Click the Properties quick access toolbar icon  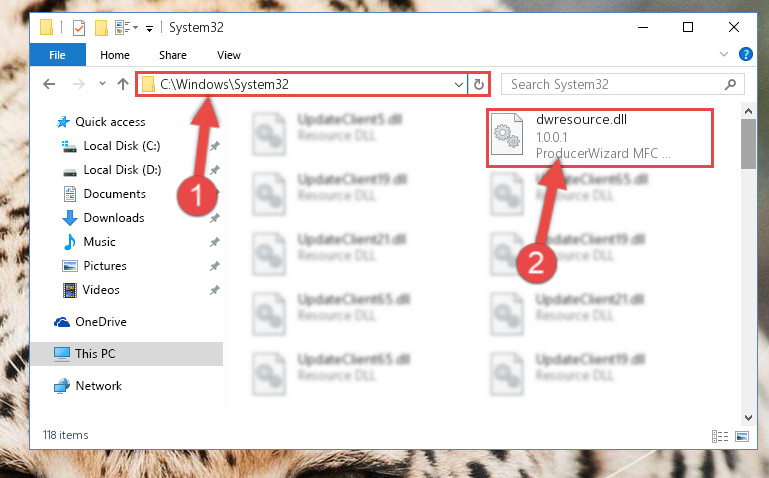click(x=78, y=27)
